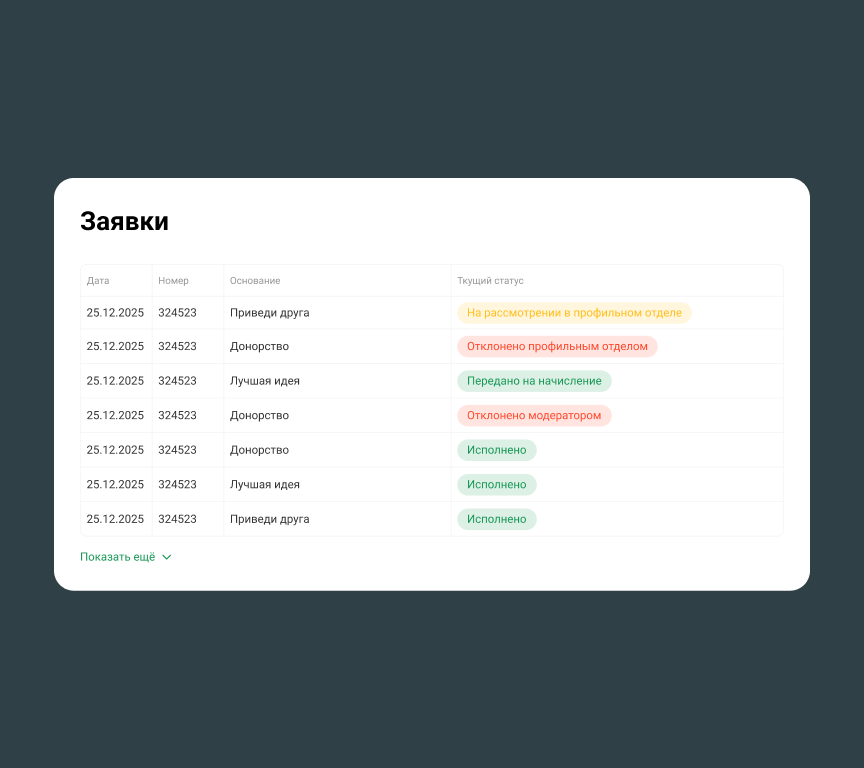Select the "Текущий статус" column header
Viewport: 864px width, 768px height.
tap(490, 281)
